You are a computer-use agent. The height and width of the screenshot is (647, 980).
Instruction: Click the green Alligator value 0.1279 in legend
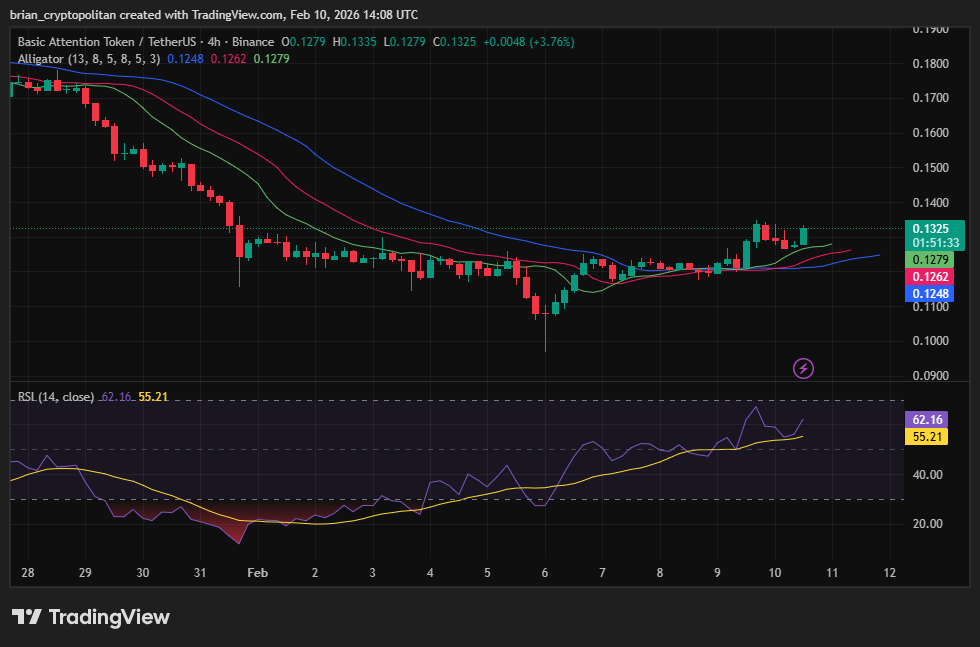[x=271, y=59]
